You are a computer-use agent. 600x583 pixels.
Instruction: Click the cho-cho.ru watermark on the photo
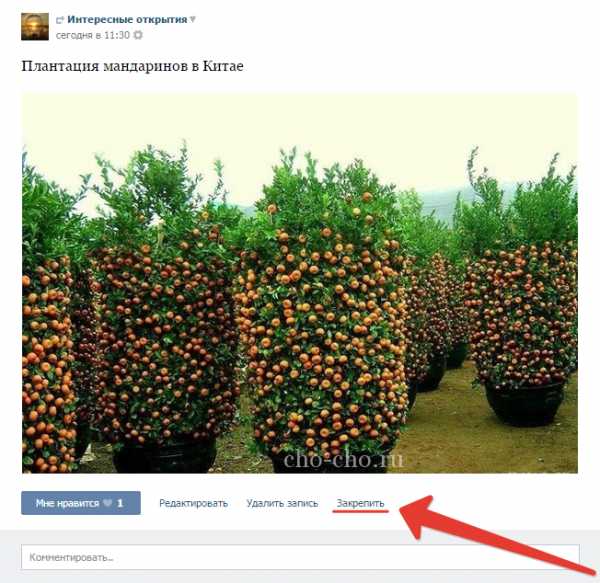[343, 458]
